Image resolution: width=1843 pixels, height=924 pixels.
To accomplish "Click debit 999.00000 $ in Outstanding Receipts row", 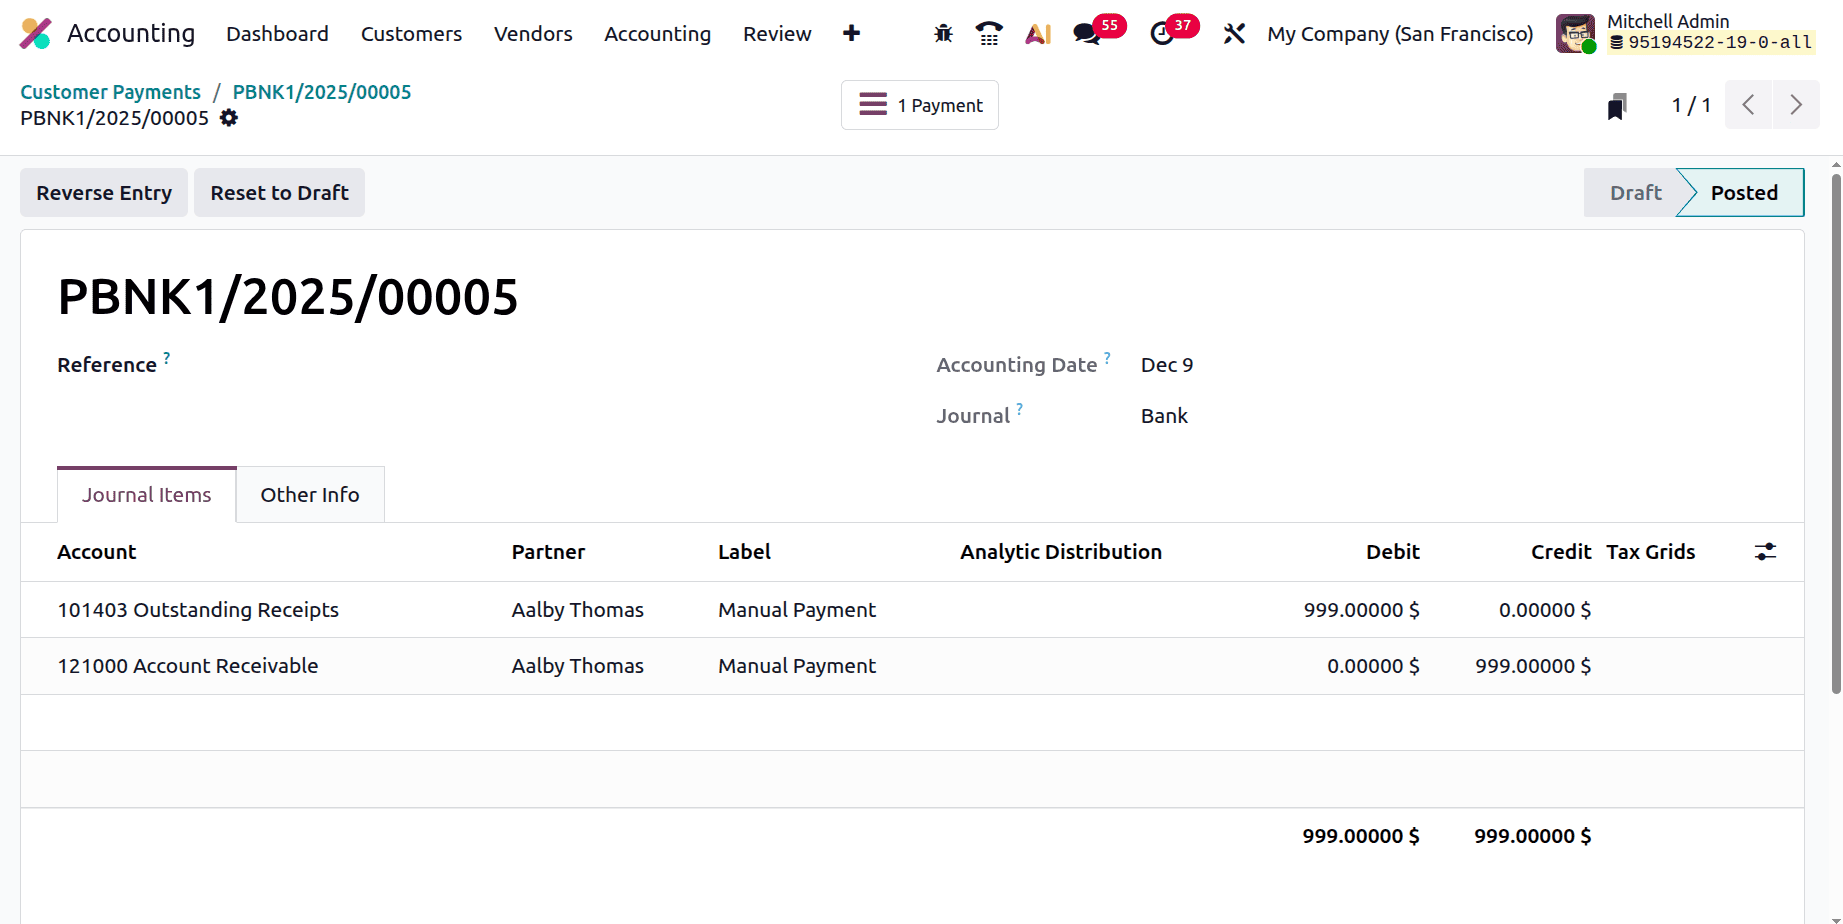I will 1361,610.
